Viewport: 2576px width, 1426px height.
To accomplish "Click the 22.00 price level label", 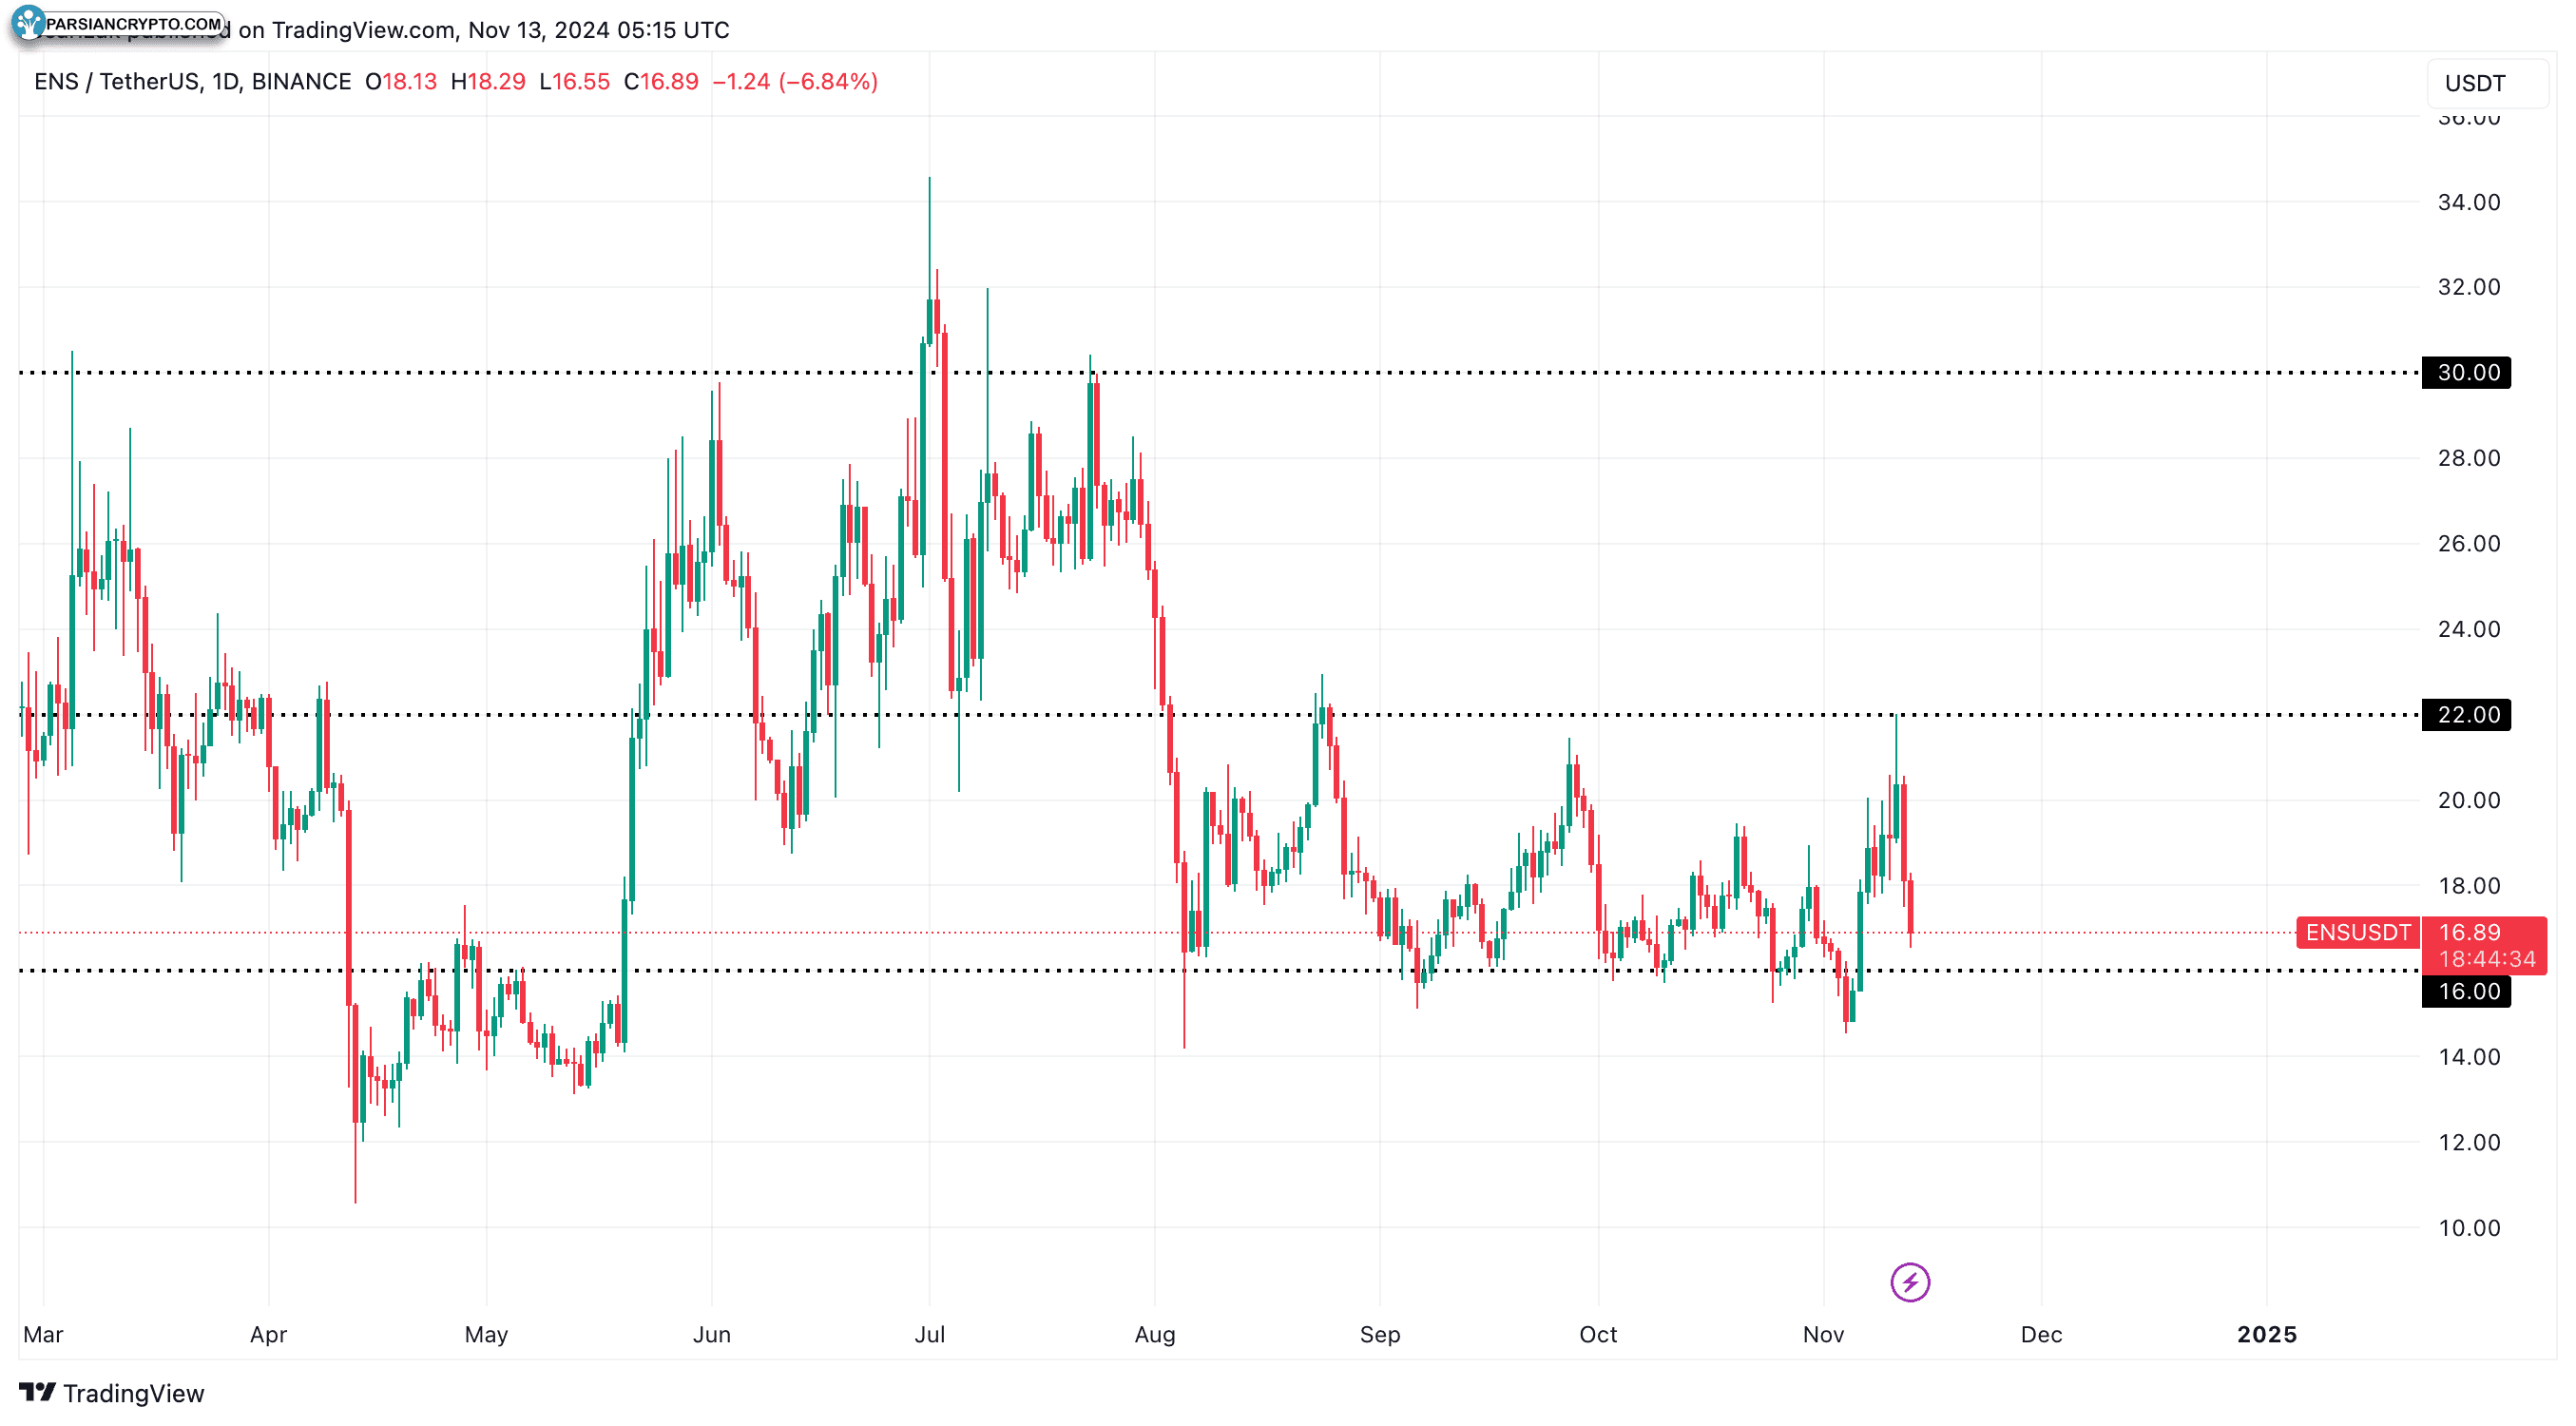I will pyautogui.click(x=2465, y=714).
